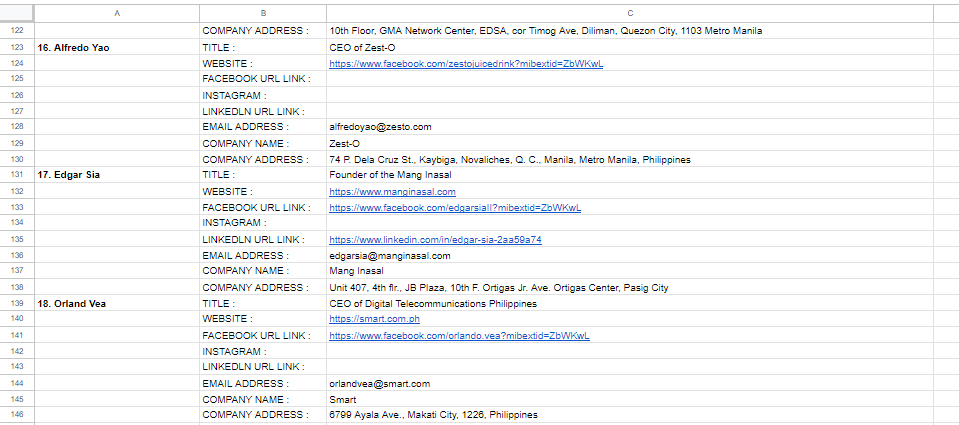Open the manginasal.com website link
The height and width of the screenshot is (425, 959).
click(392, 191)
